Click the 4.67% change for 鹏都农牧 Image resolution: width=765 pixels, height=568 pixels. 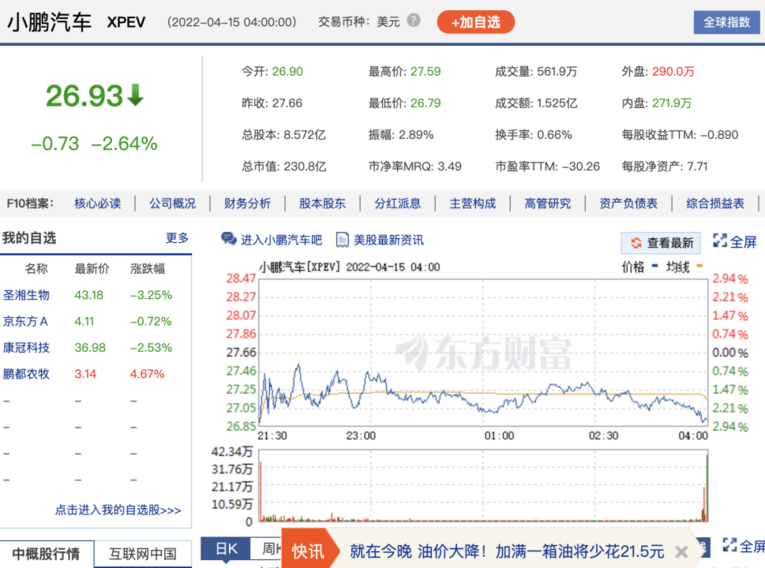[147, 374]
